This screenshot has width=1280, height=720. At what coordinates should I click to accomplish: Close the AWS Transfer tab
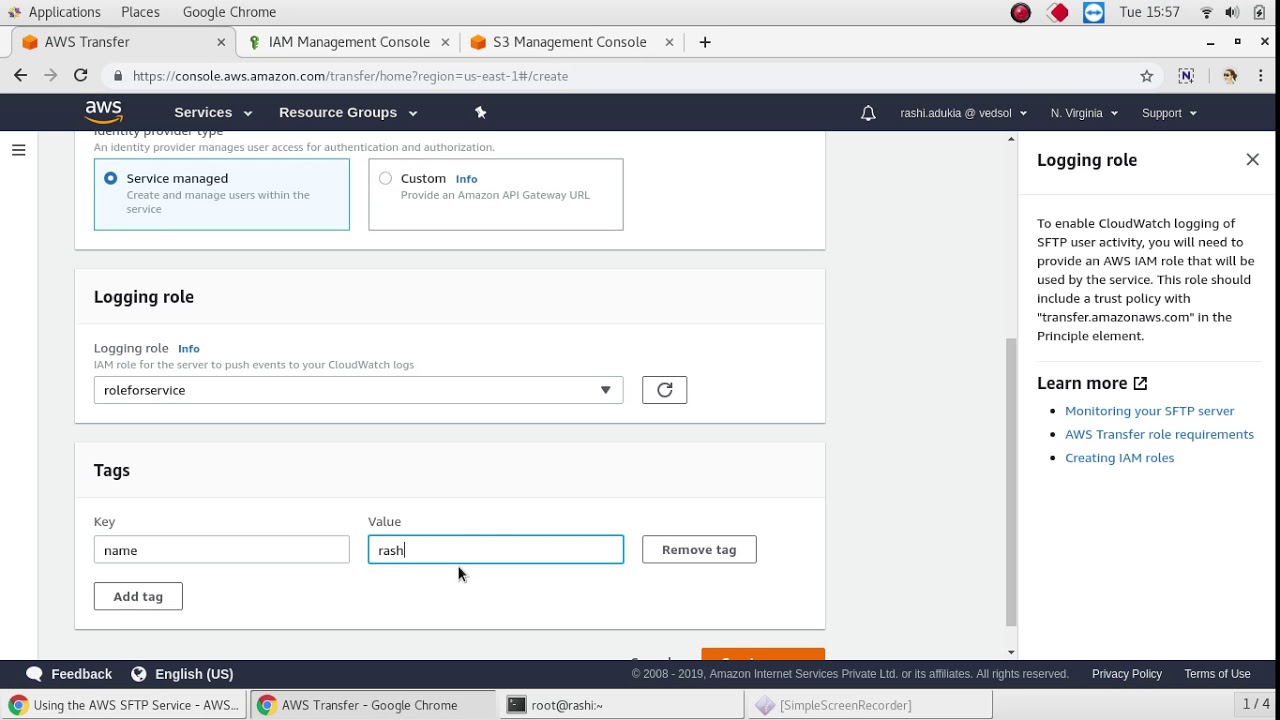point(221,42)
